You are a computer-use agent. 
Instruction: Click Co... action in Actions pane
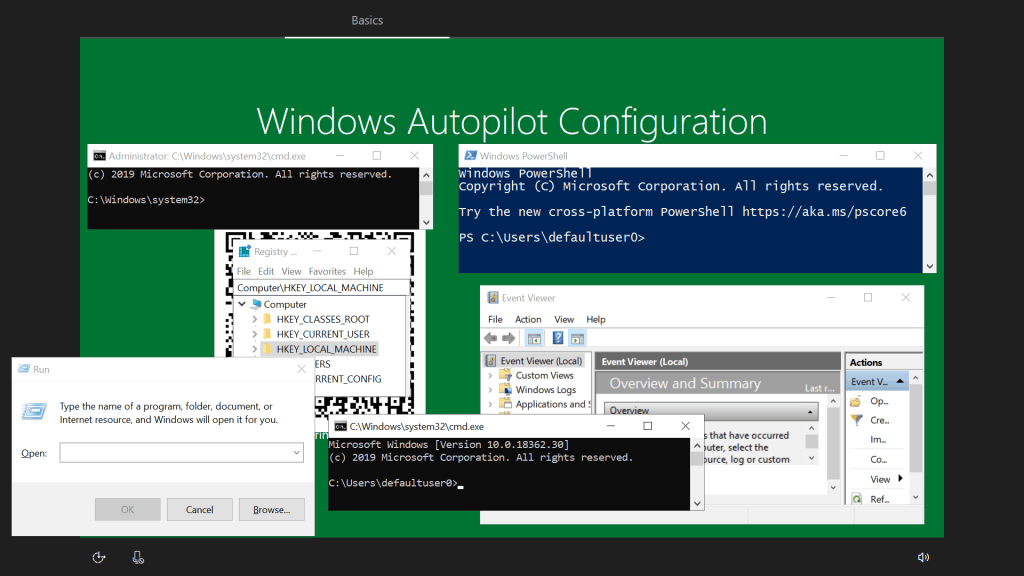pos(878,459)
